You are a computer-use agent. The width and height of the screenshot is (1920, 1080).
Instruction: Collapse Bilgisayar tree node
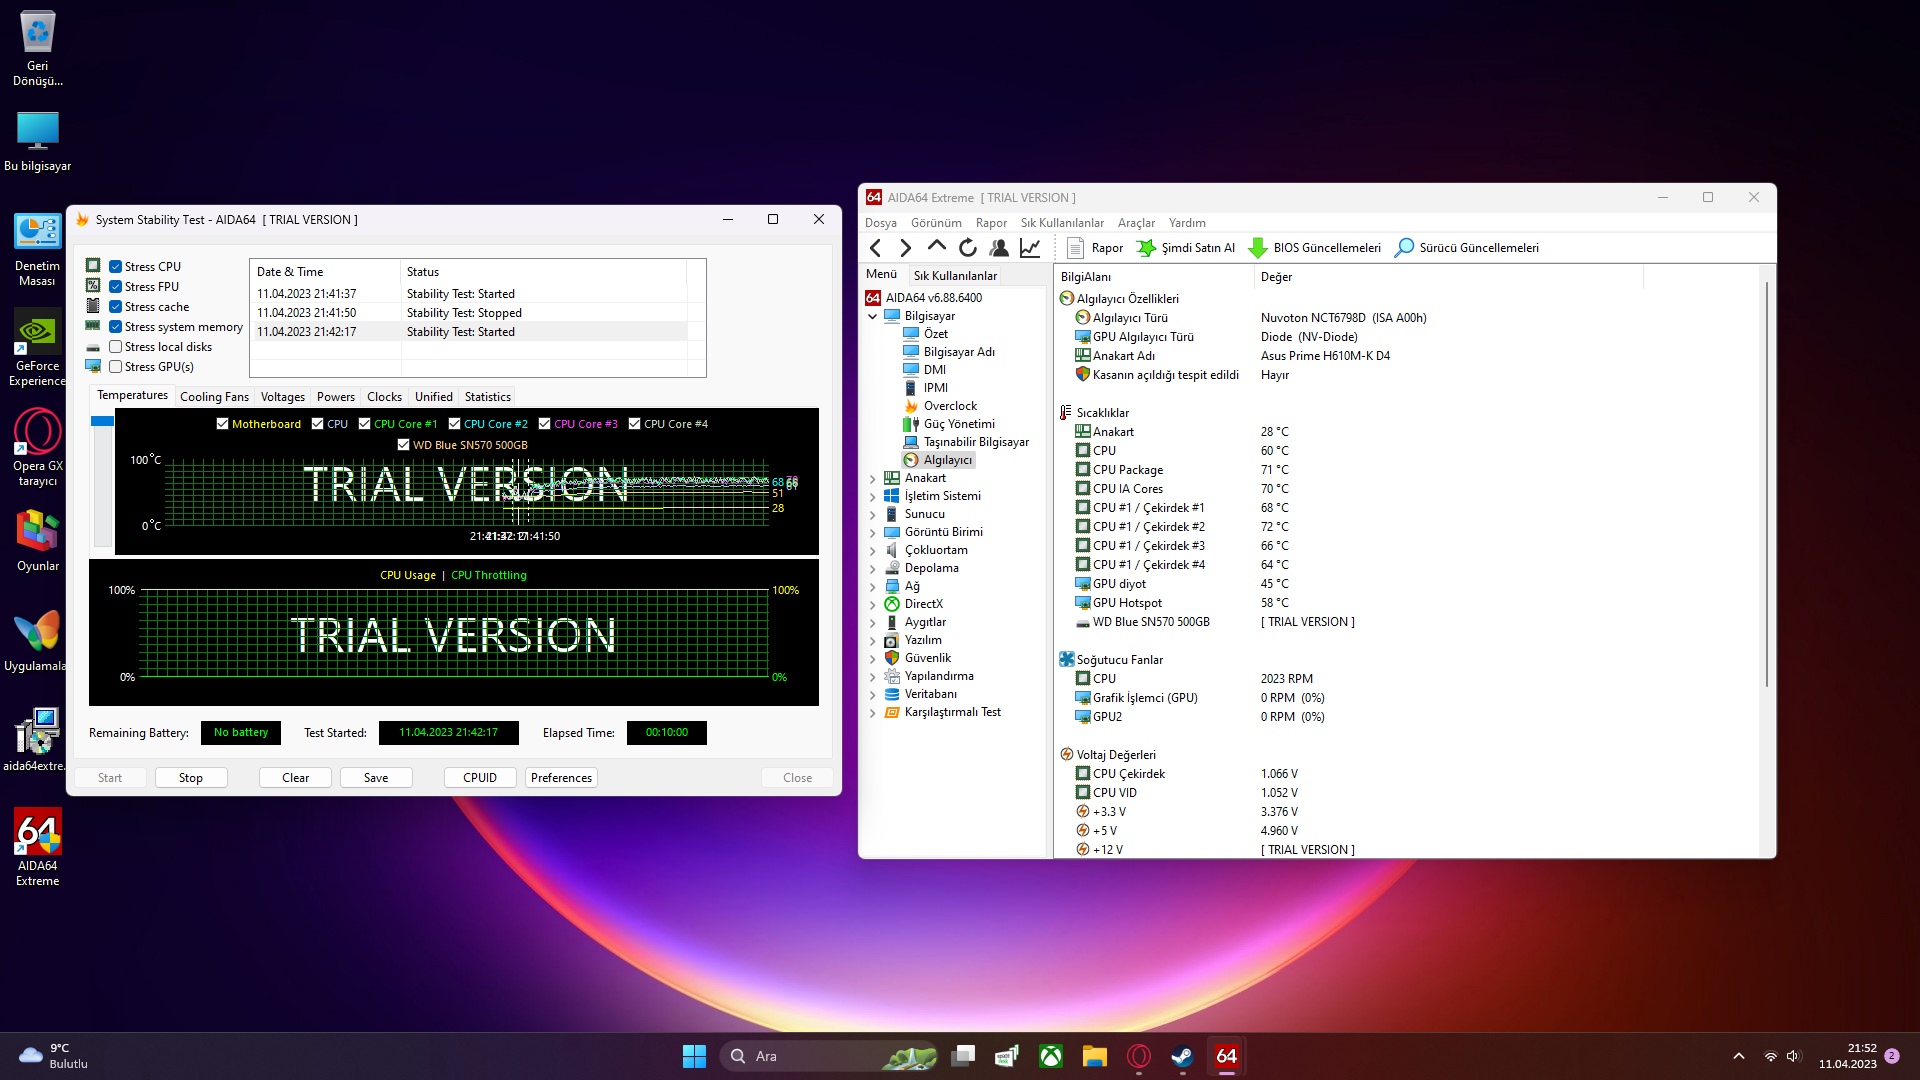click(872, 316)
